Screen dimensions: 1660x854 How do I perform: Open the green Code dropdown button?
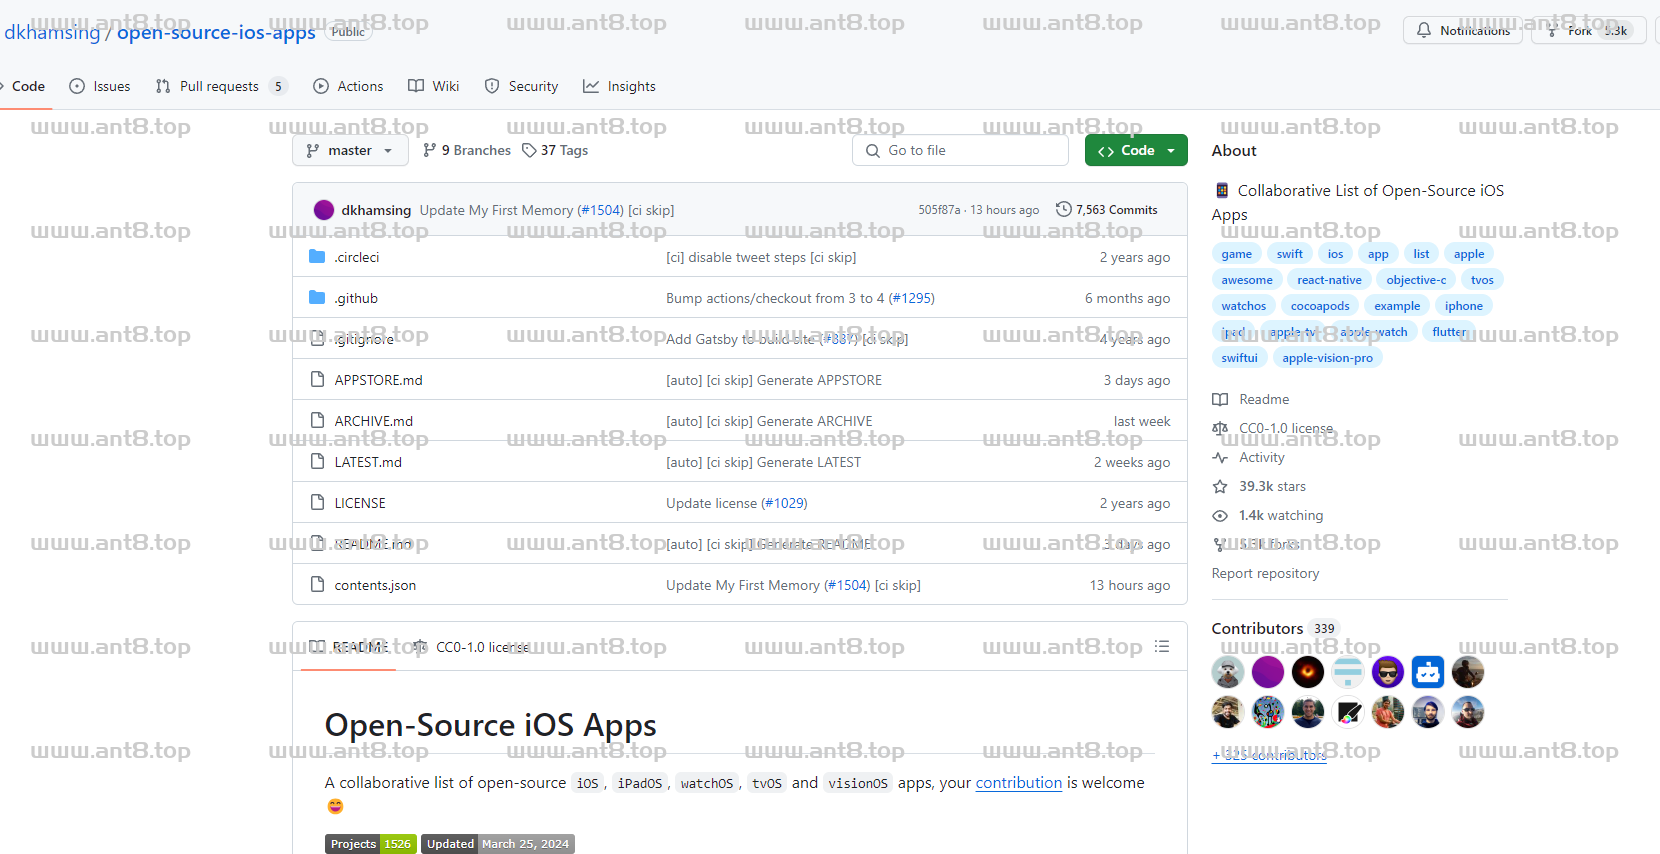(1136, 150)
